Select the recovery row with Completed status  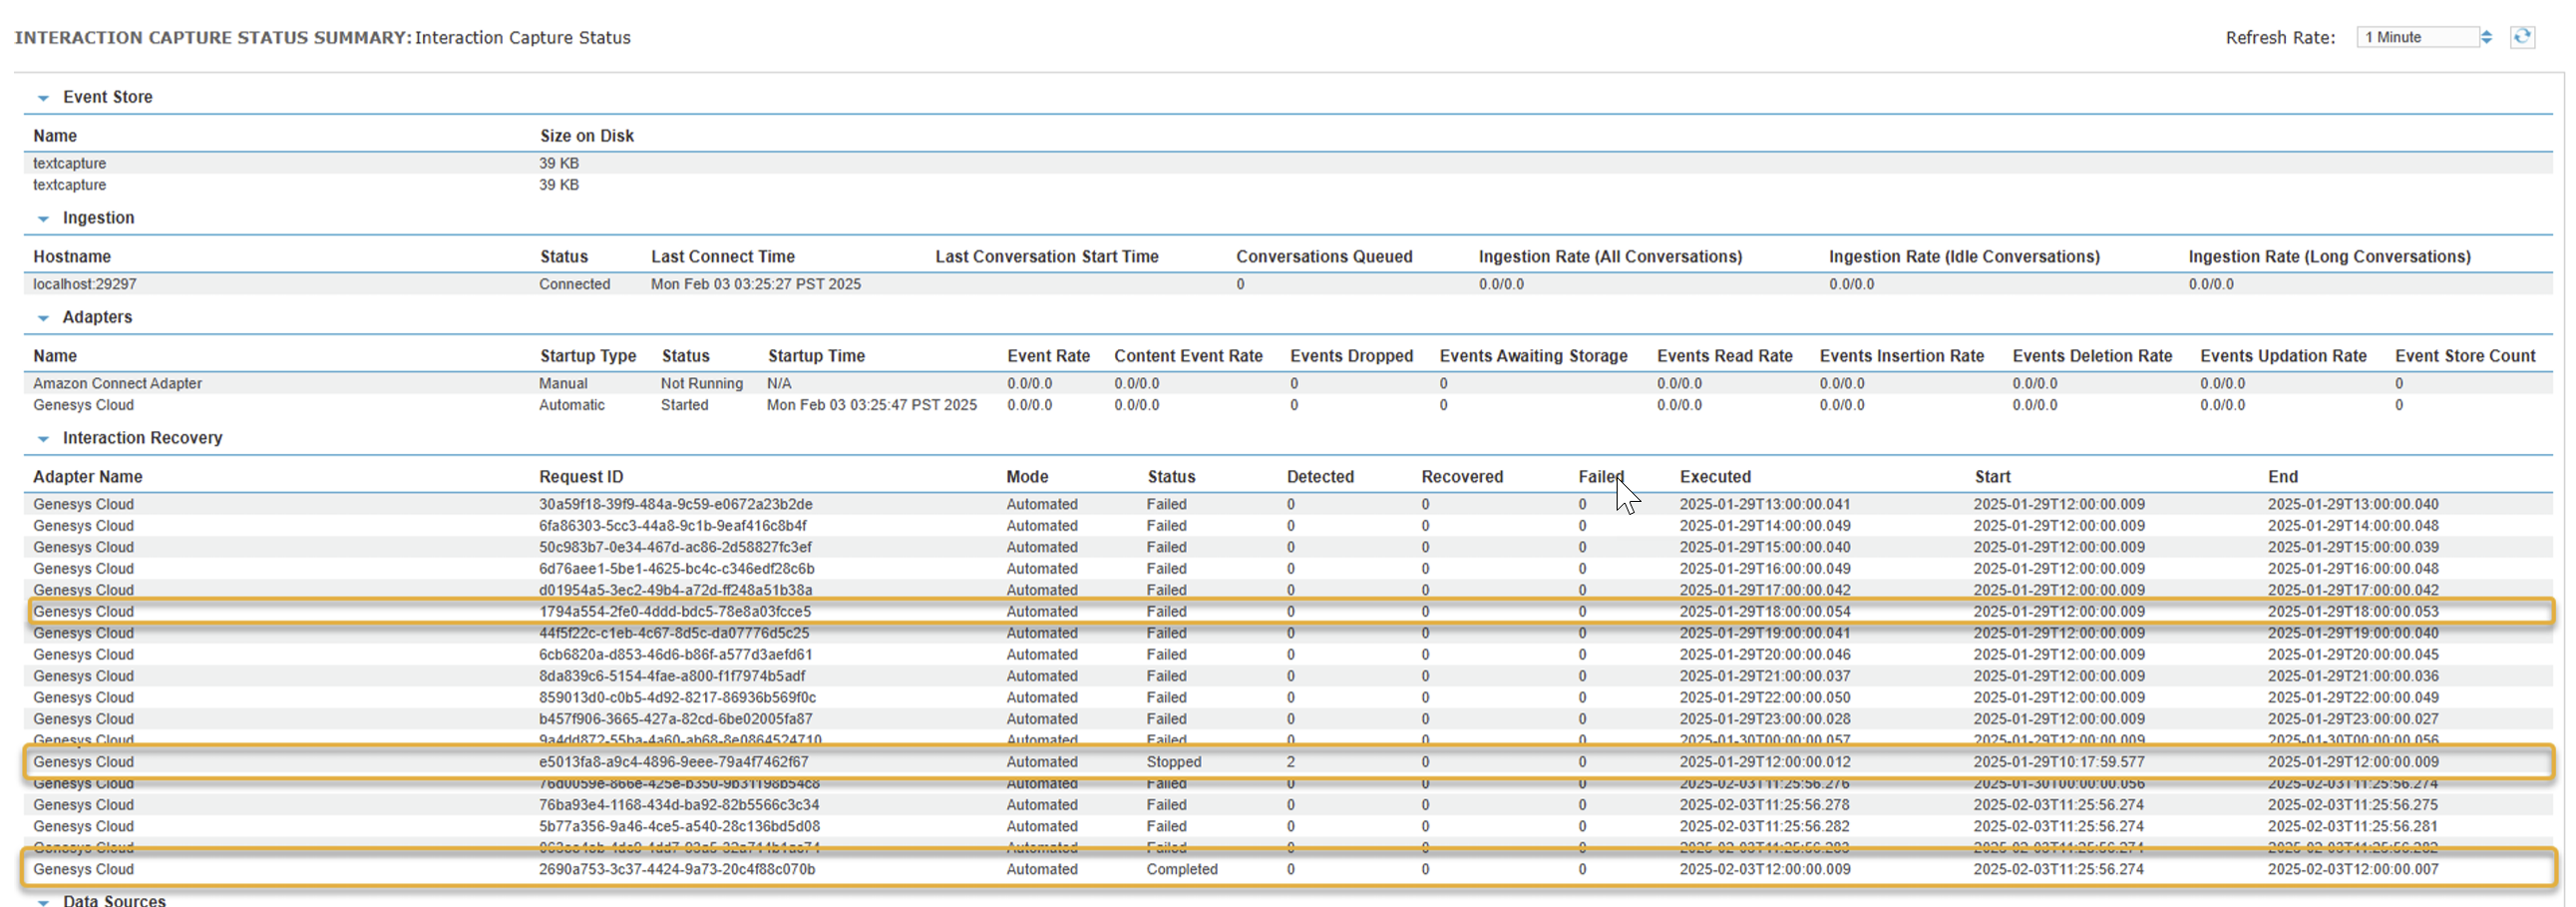coord(1181,869)
